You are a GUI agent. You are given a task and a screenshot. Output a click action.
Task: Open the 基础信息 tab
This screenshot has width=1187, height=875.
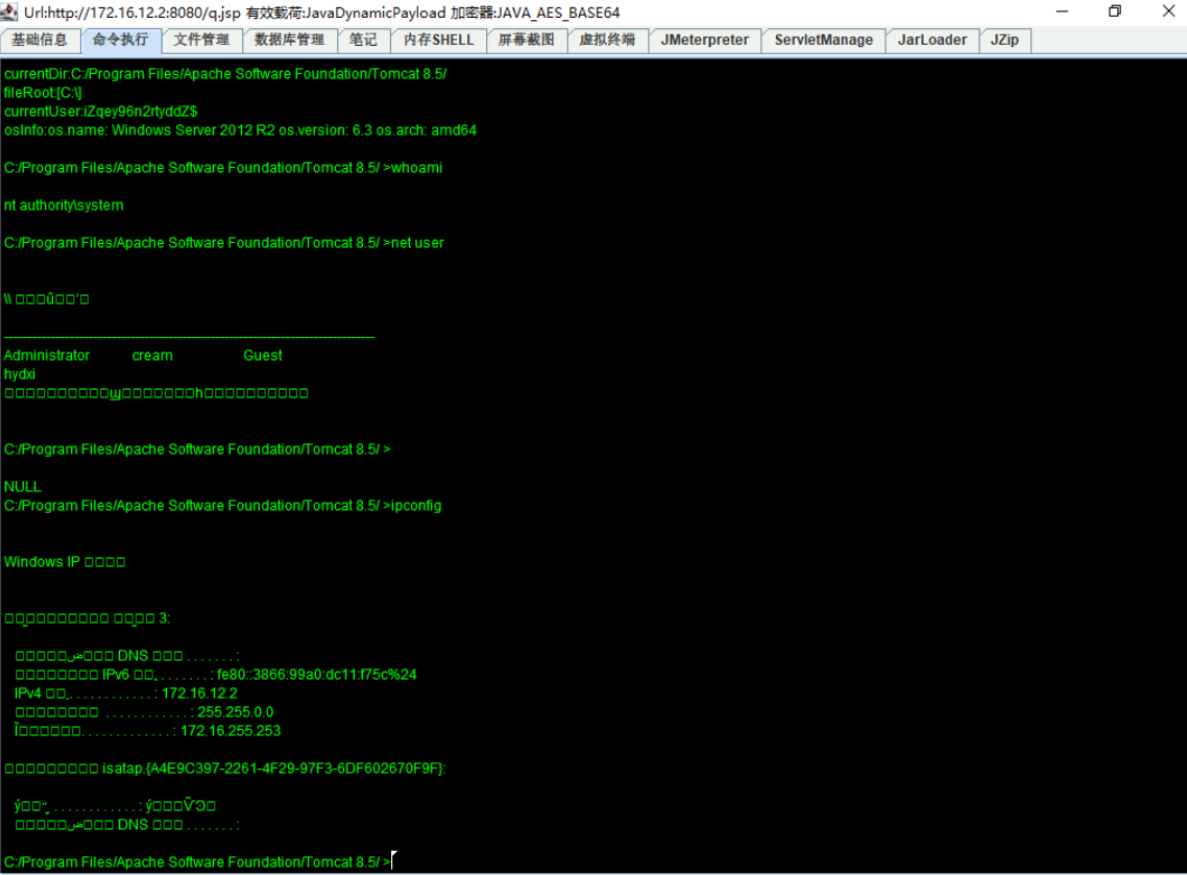39,40
